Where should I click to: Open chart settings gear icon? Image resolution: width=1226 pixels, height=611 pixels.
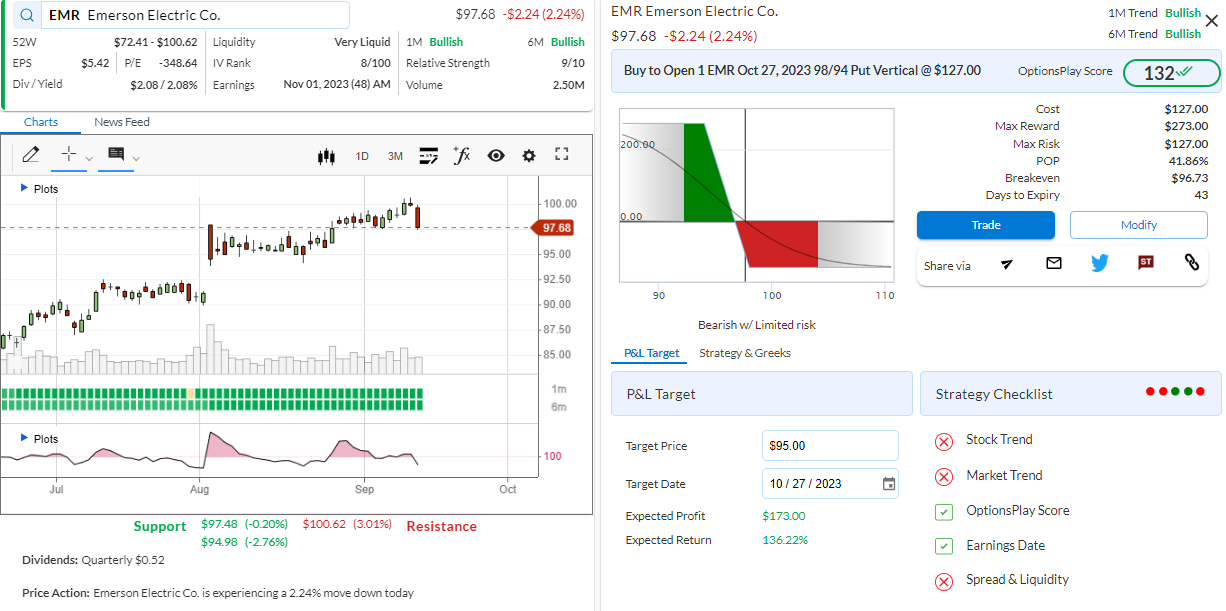529,155
